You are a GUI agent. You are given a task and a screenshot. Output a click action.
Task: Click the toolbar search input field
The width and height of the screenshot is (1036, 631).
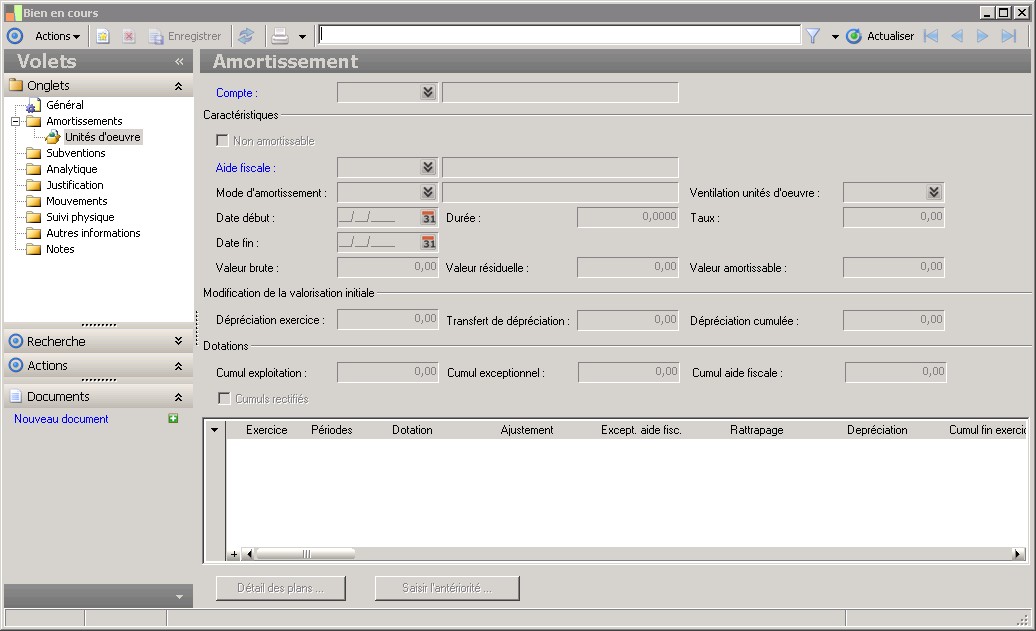click(559, 35)
